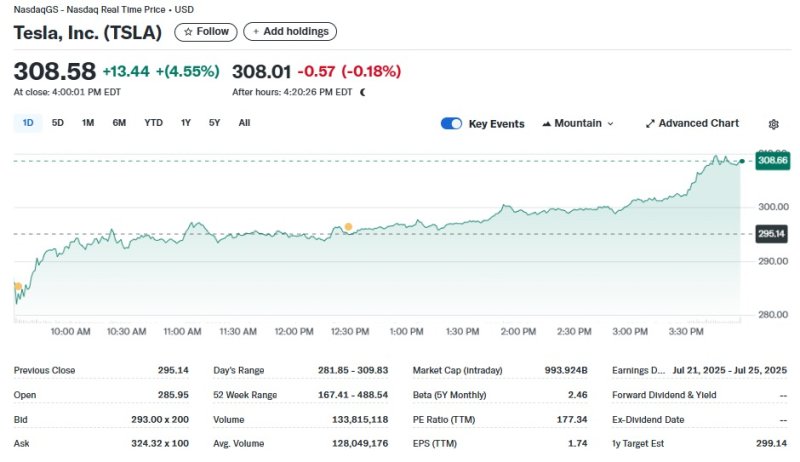Add holdings for TSLA

290,32
